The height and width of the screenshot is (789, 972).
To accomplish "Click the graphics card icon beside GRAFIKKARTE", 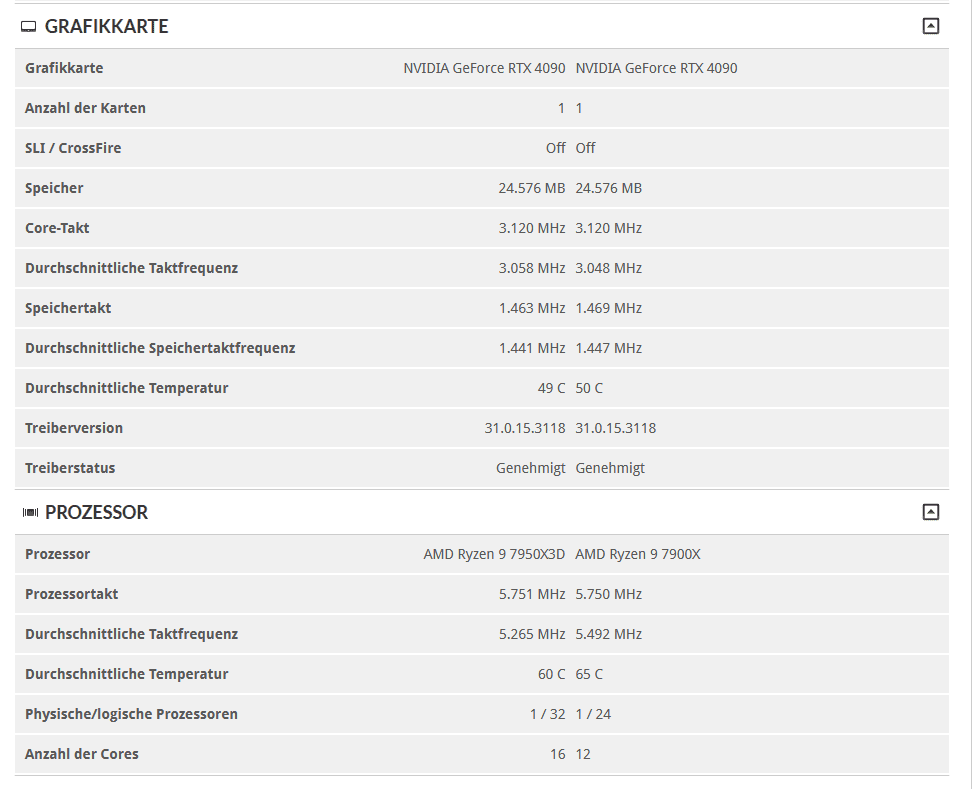I will pyautogui.click(x=29, y=27).
